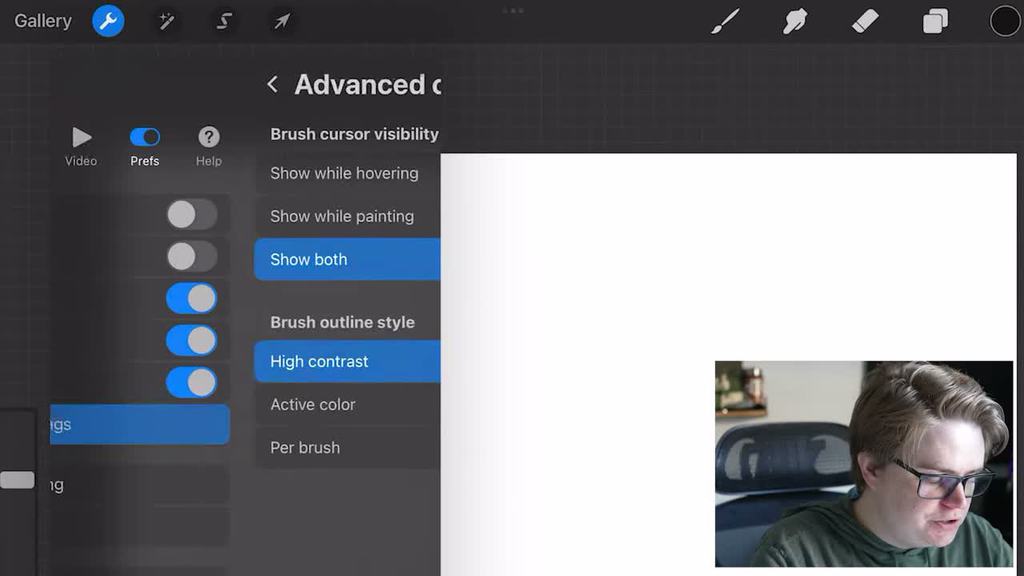Select High contrast outline style

pyautogui.click(x=347, y=361)
